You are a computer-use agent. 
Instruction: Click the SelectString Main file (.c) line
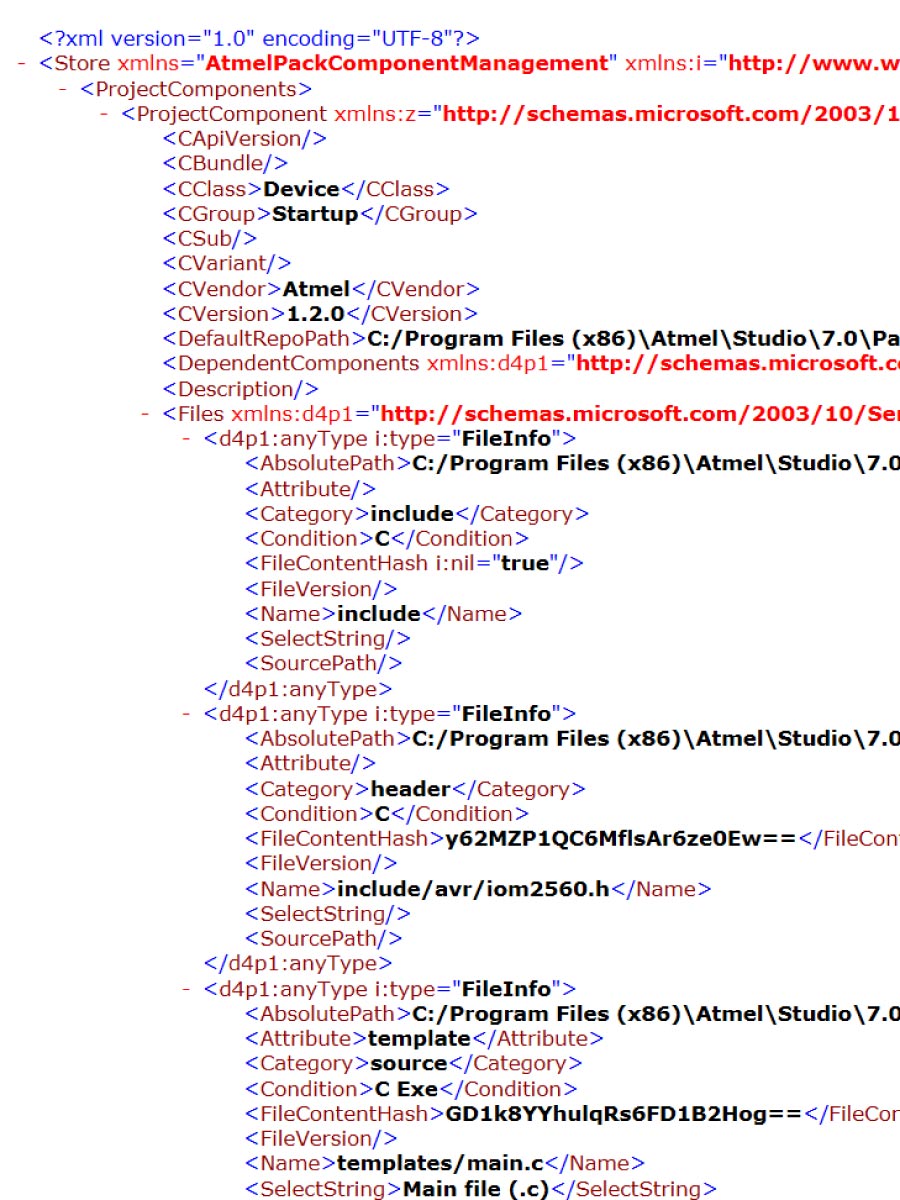[x=481, y=1189]
